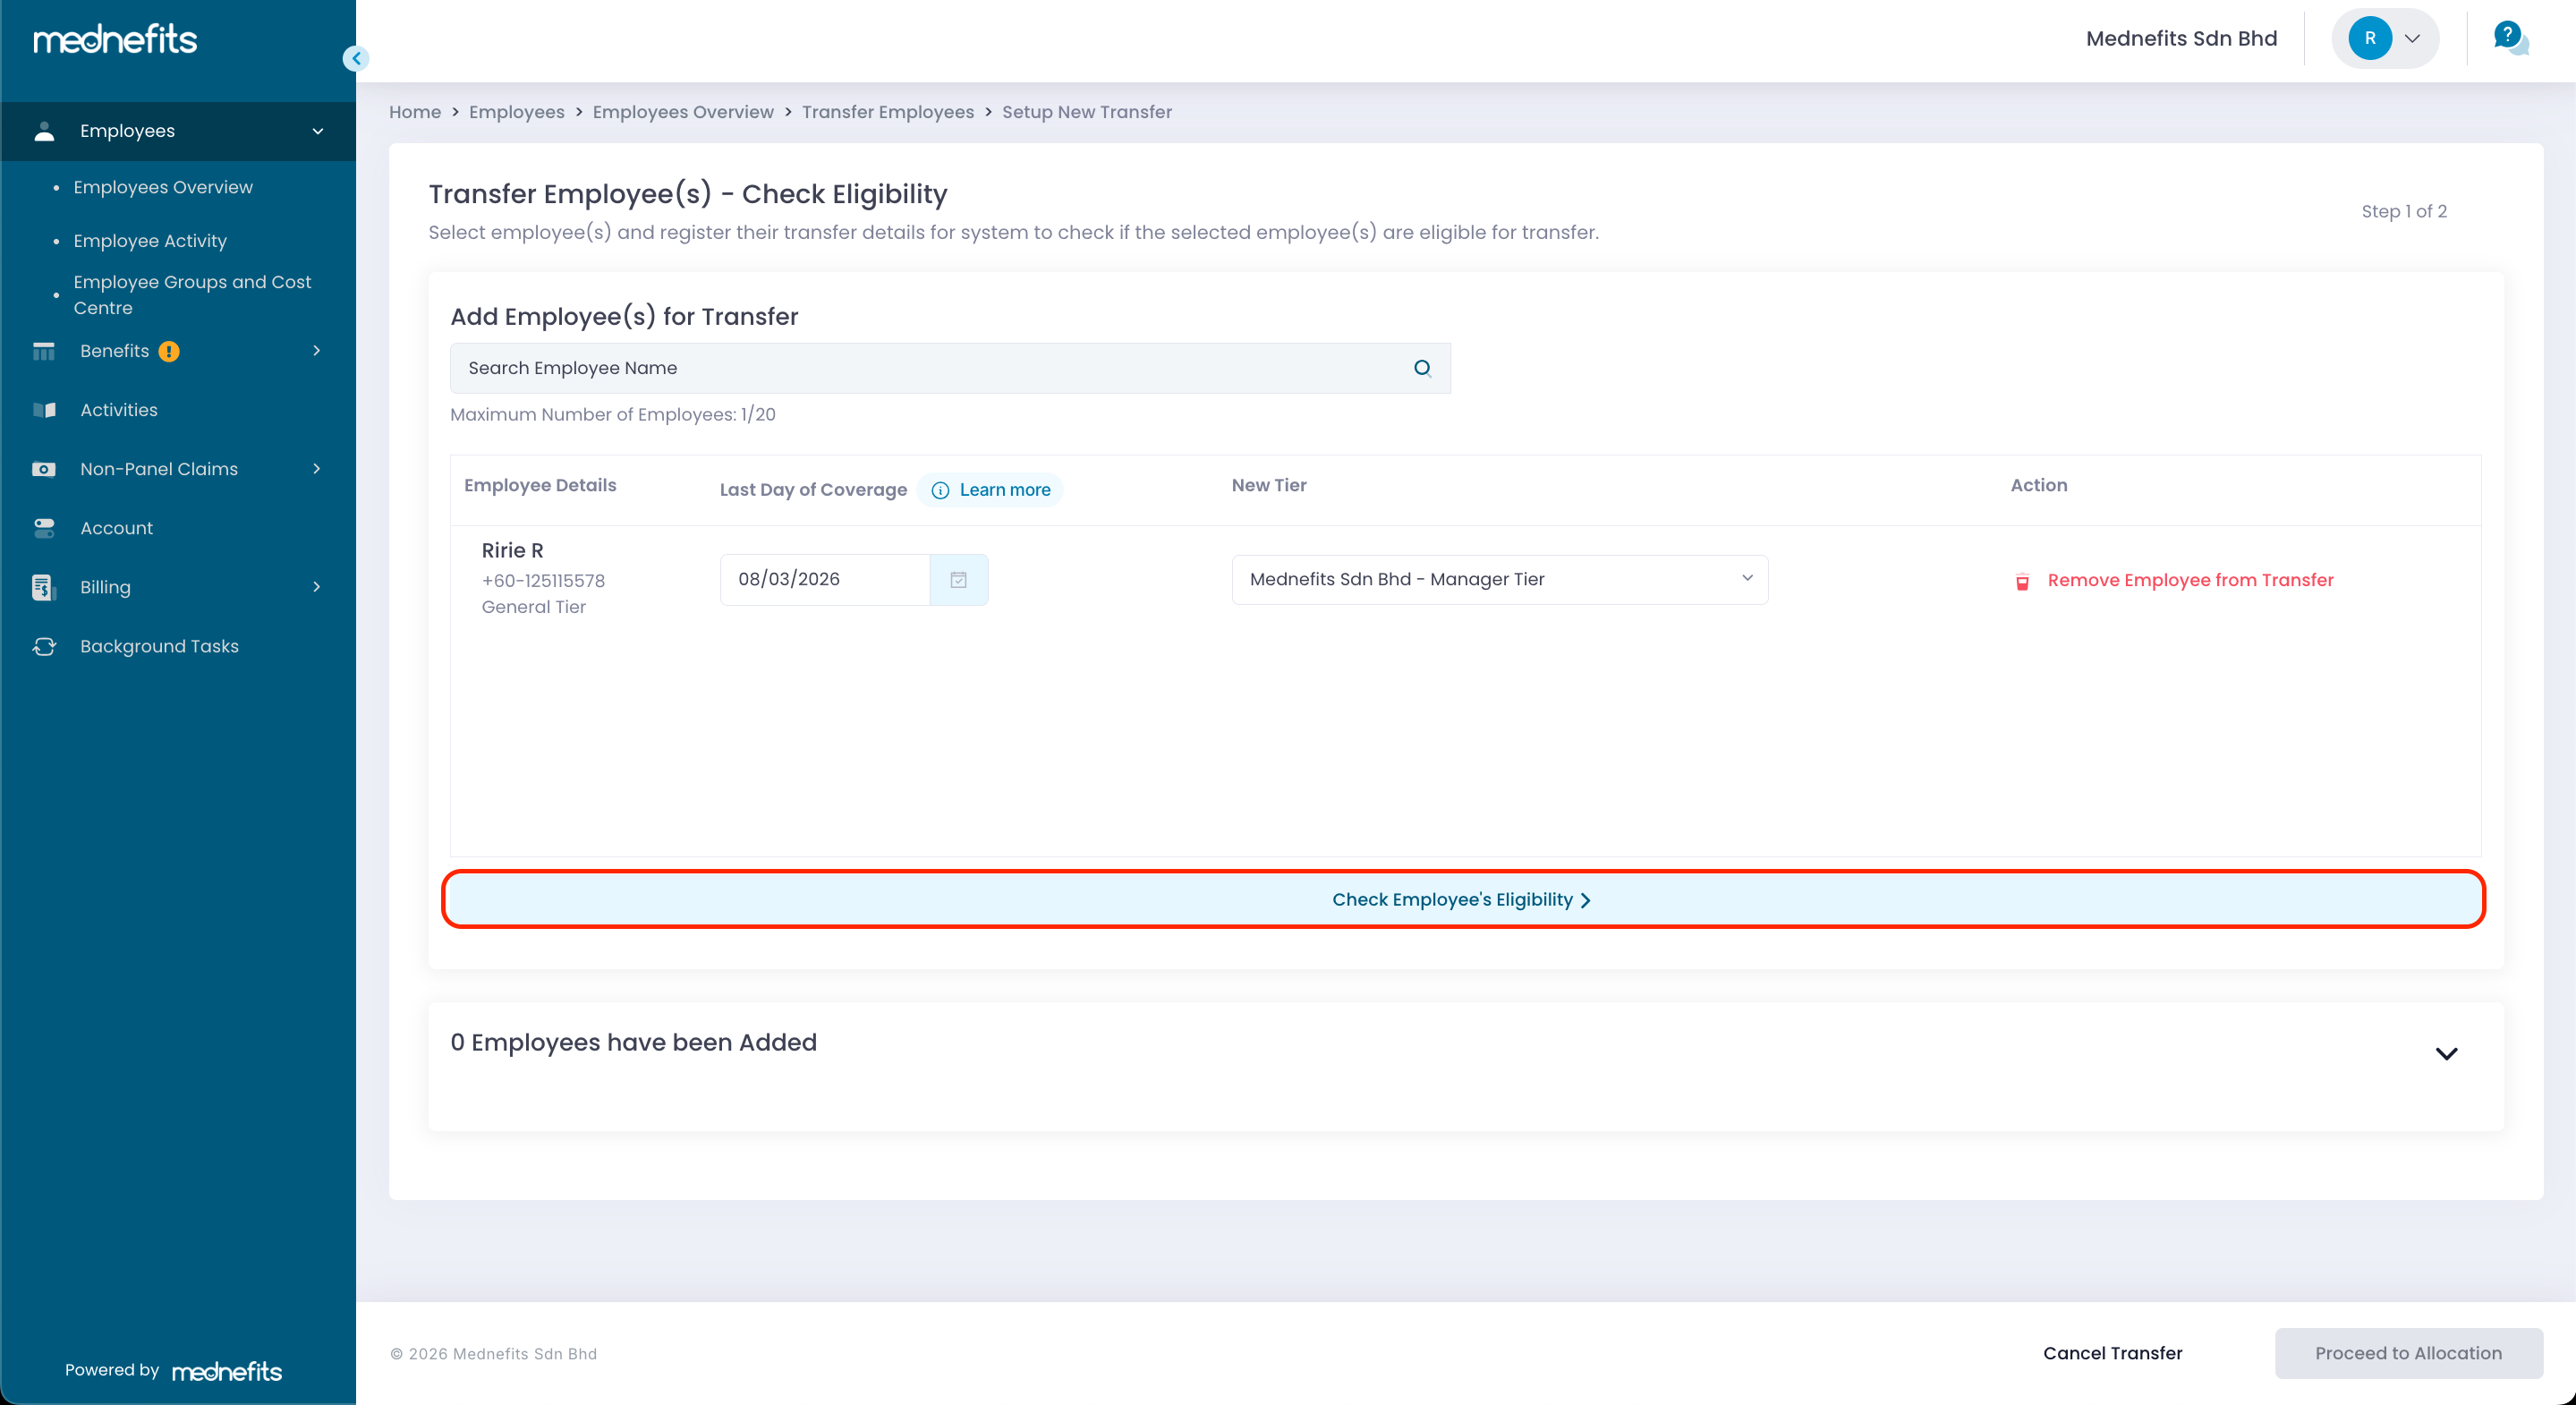Click Cancel Transfer button
This screenshot has width=2576, height=1405.
[x=2112, y=1353]
